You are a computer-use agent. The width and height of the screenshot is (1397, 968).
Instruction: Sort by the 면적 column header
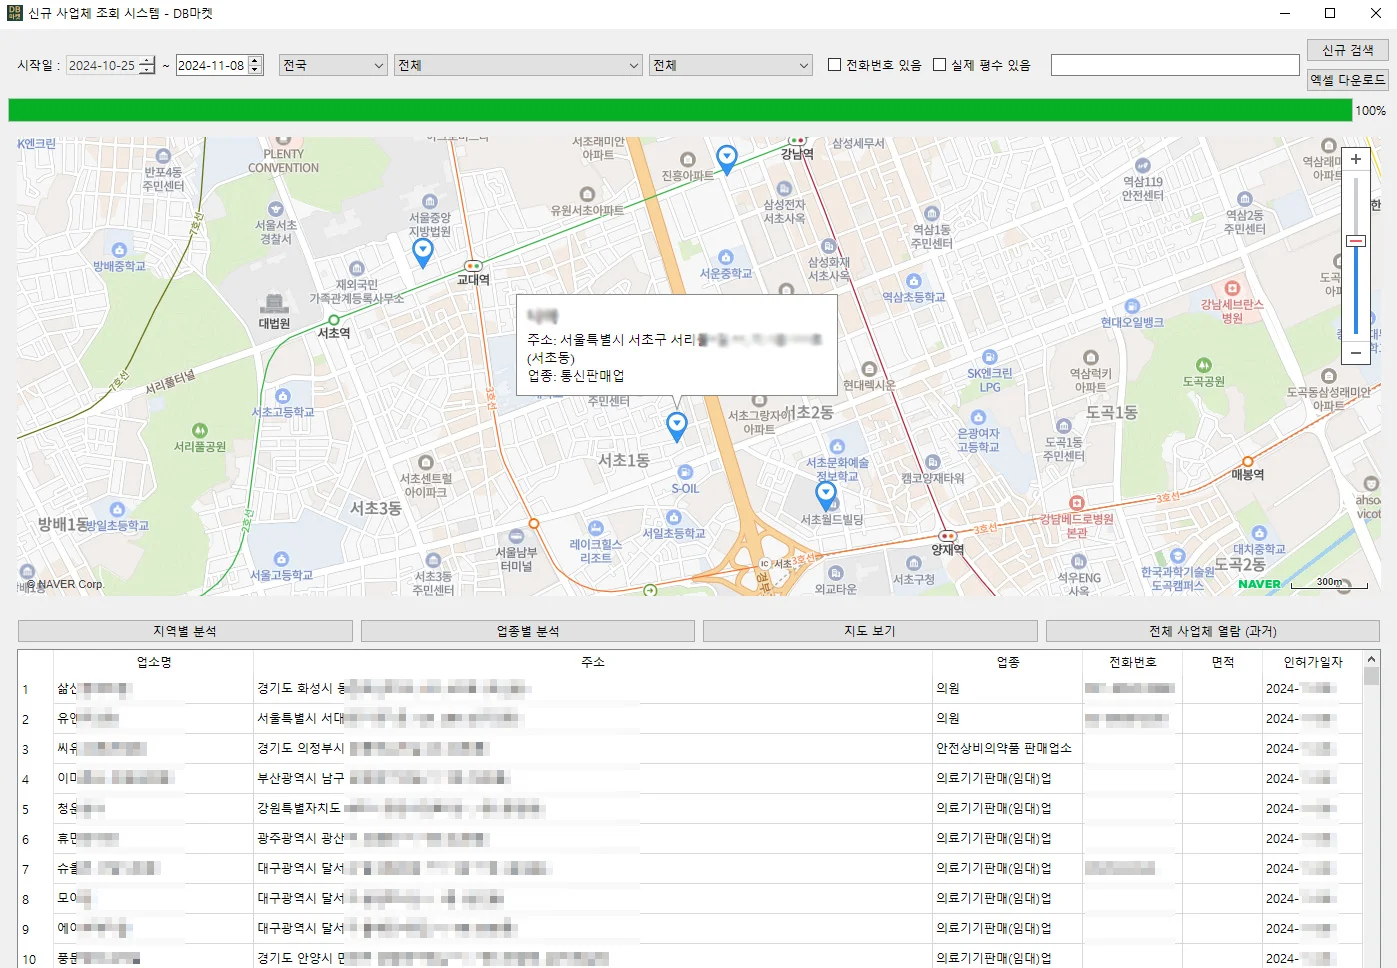(x=1223, y=662)
